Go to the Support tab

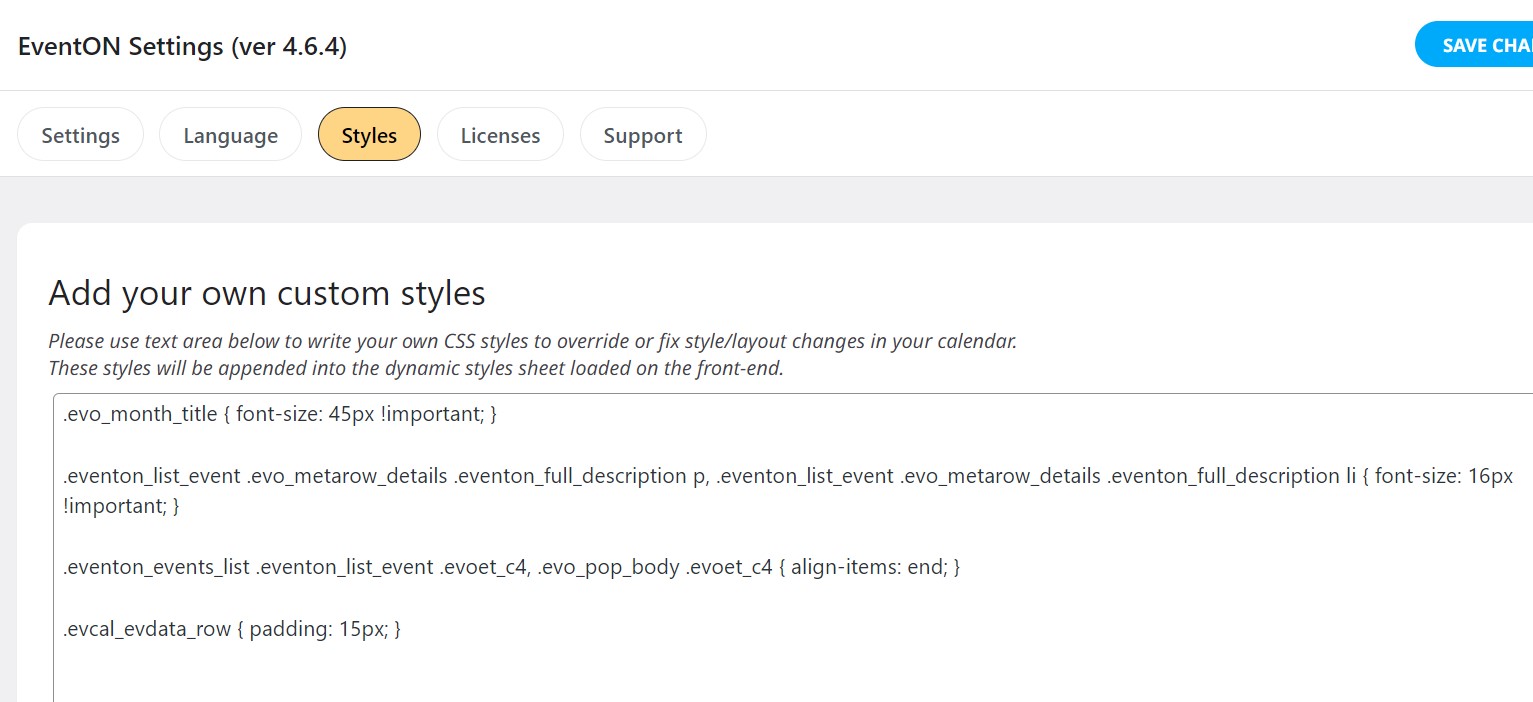tap(643, 135)
